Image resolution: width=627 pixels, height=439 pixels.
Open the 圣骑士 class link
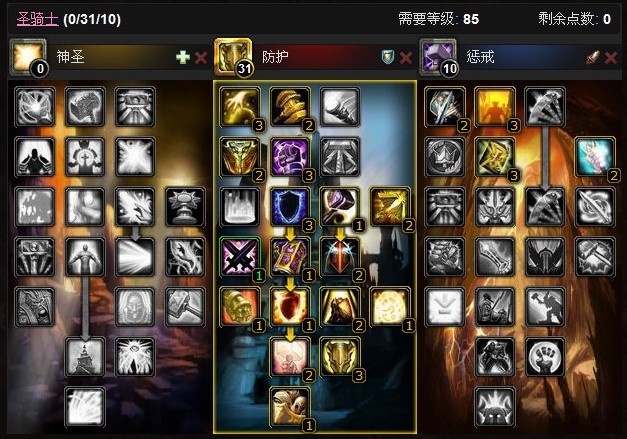click(x=38, y=19)
